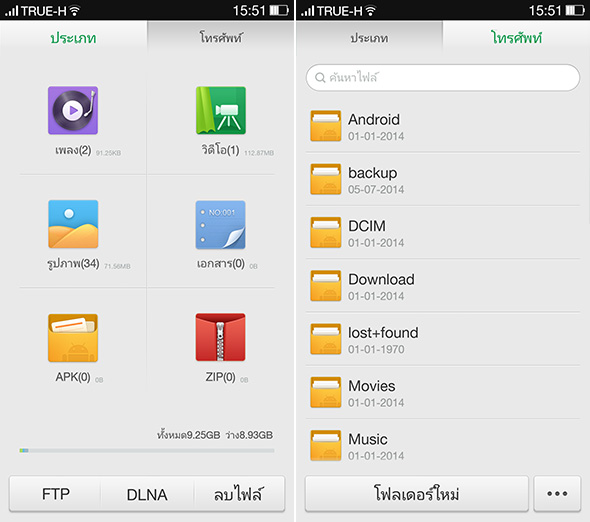
Task: Open the Movies folder
Action: (x=443, y=393)
